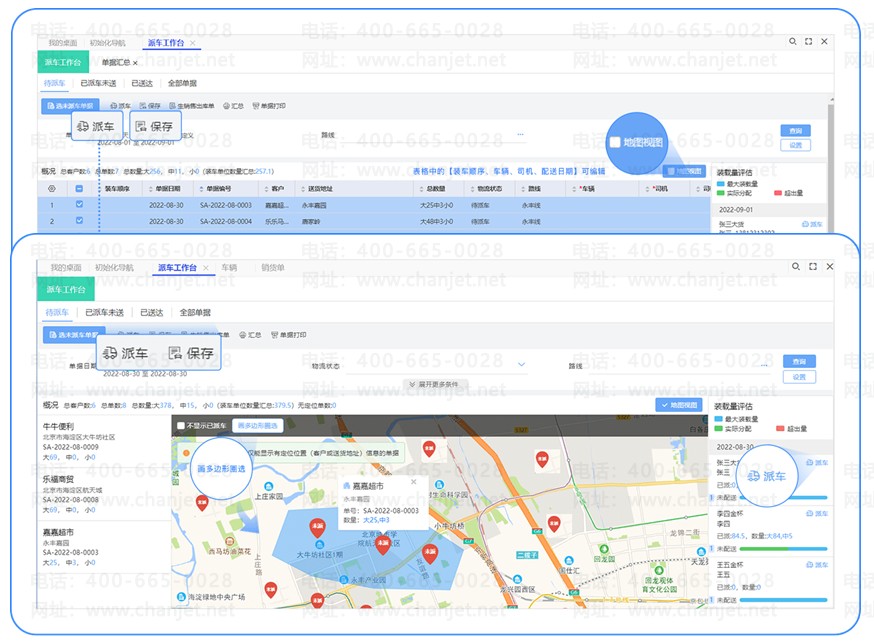Click the 上庄家园 map point icon
Viewport: 874px width, 641px height.
coord(269,487)
